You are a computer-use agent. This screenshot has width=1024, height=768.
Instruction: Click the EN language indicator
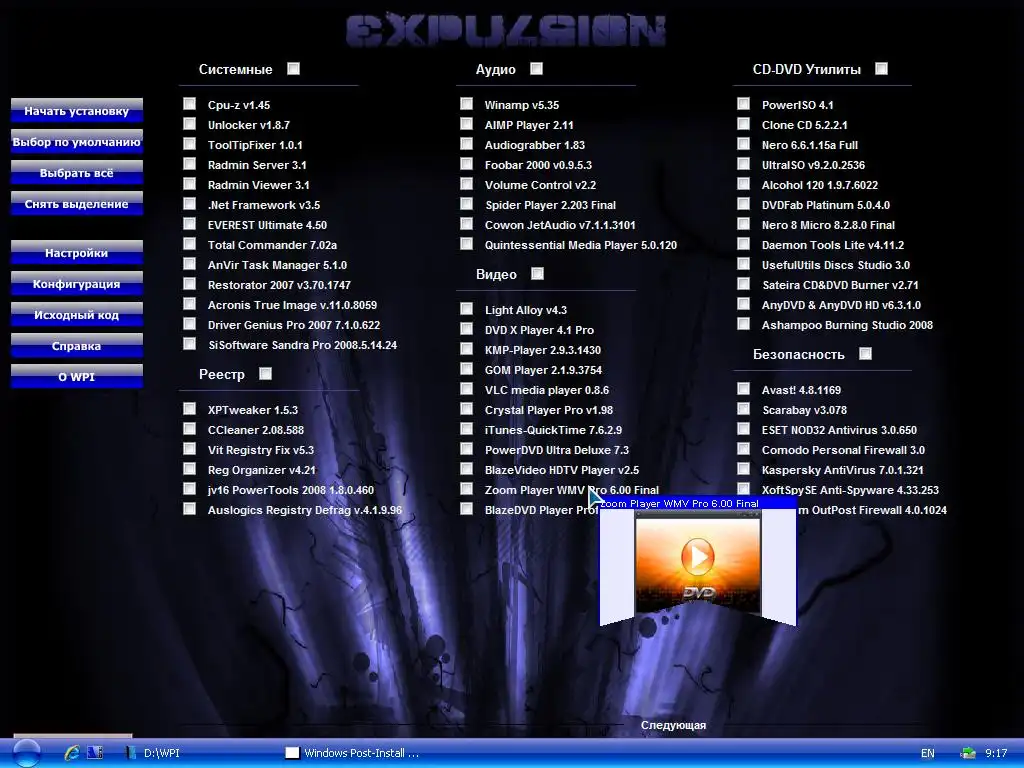[927, 753]
